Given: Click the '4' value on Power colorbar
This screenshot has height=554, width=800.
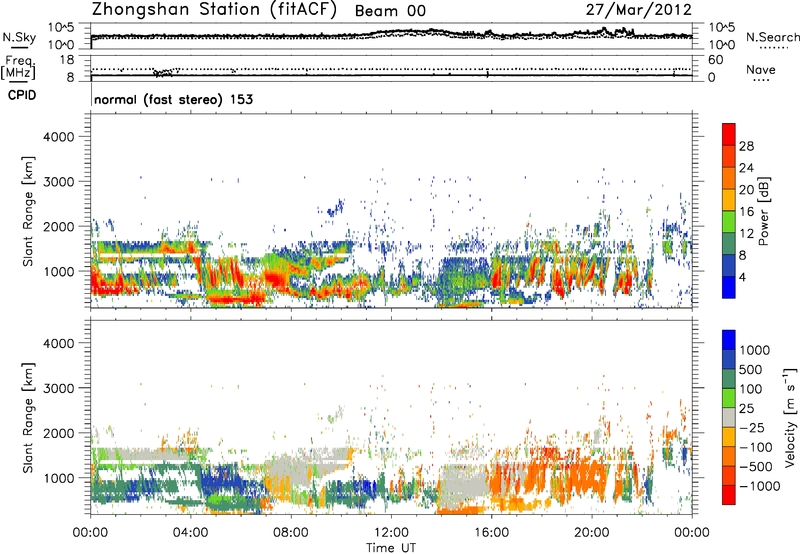Looking at the screenshot, I should click(743, 278).
